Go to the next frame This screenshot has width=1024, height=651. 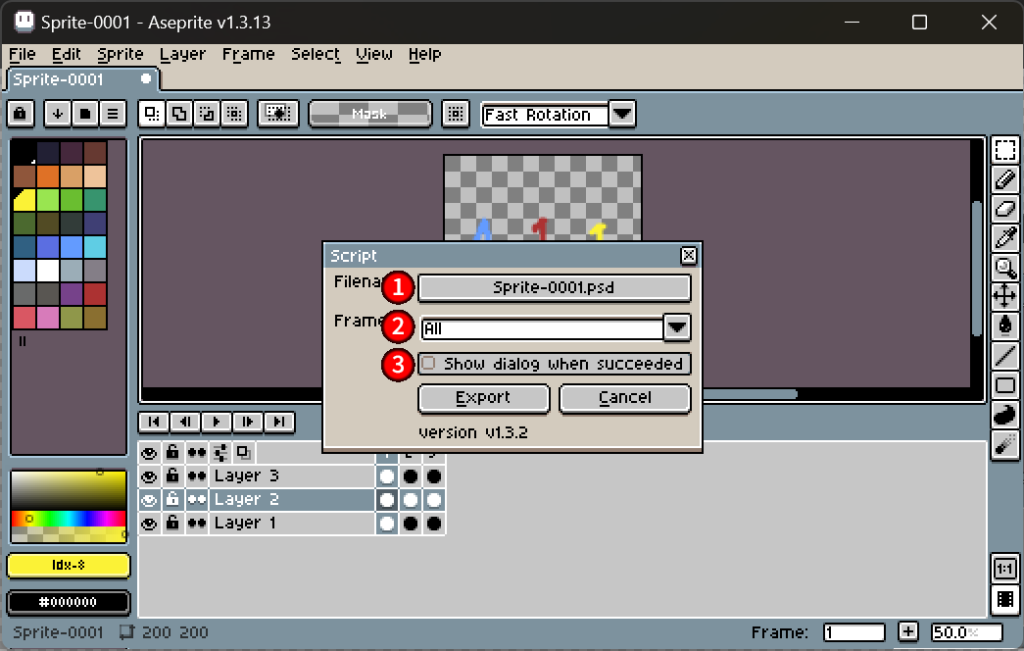coord(248,422)
